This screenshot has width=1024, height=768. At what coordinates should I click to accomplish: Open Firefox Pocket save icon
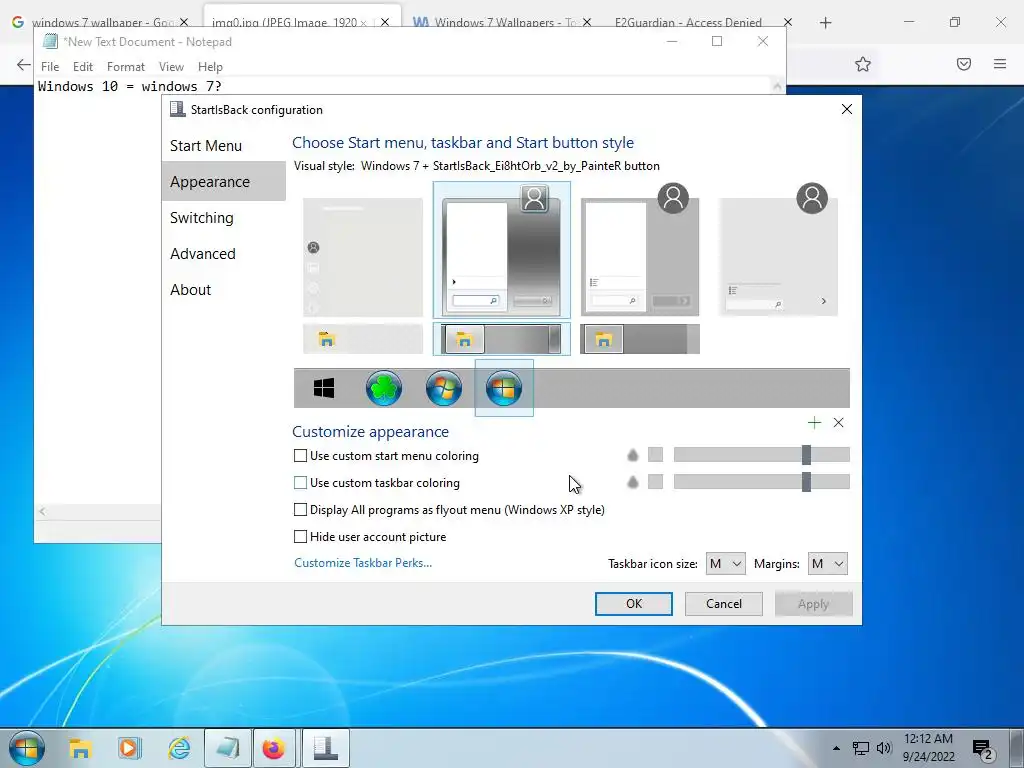pos(964,64)
